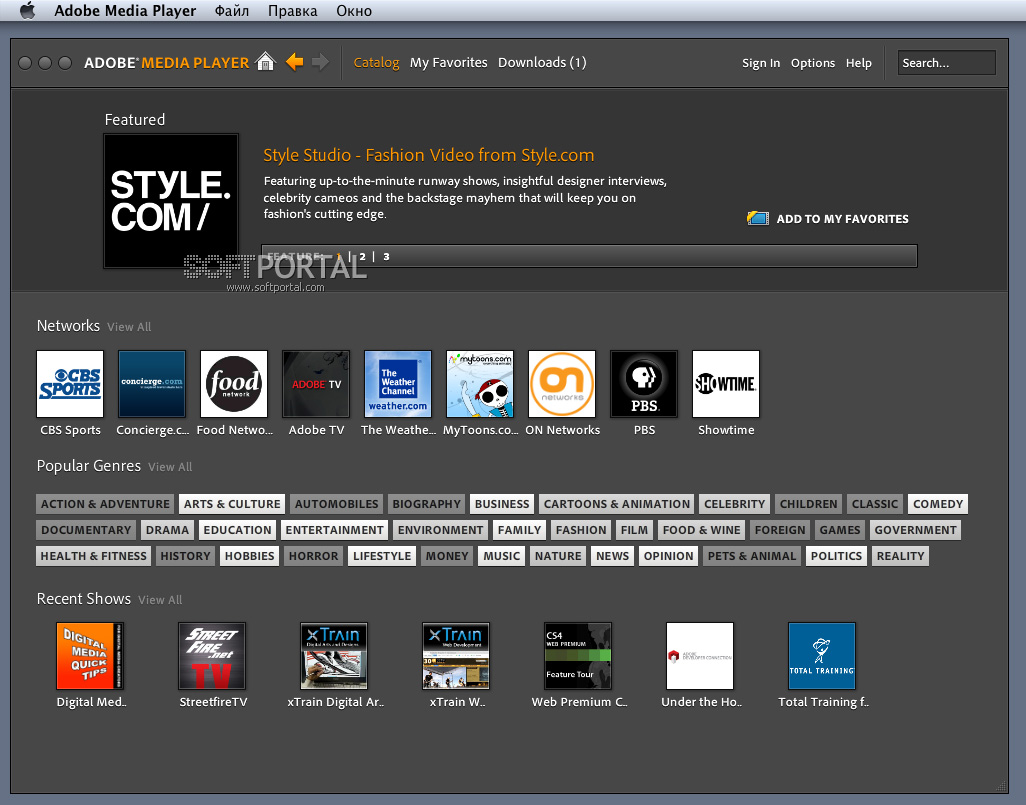Click inside the Search field
This screenshot has height=805, width=1026.
[946, 63]
